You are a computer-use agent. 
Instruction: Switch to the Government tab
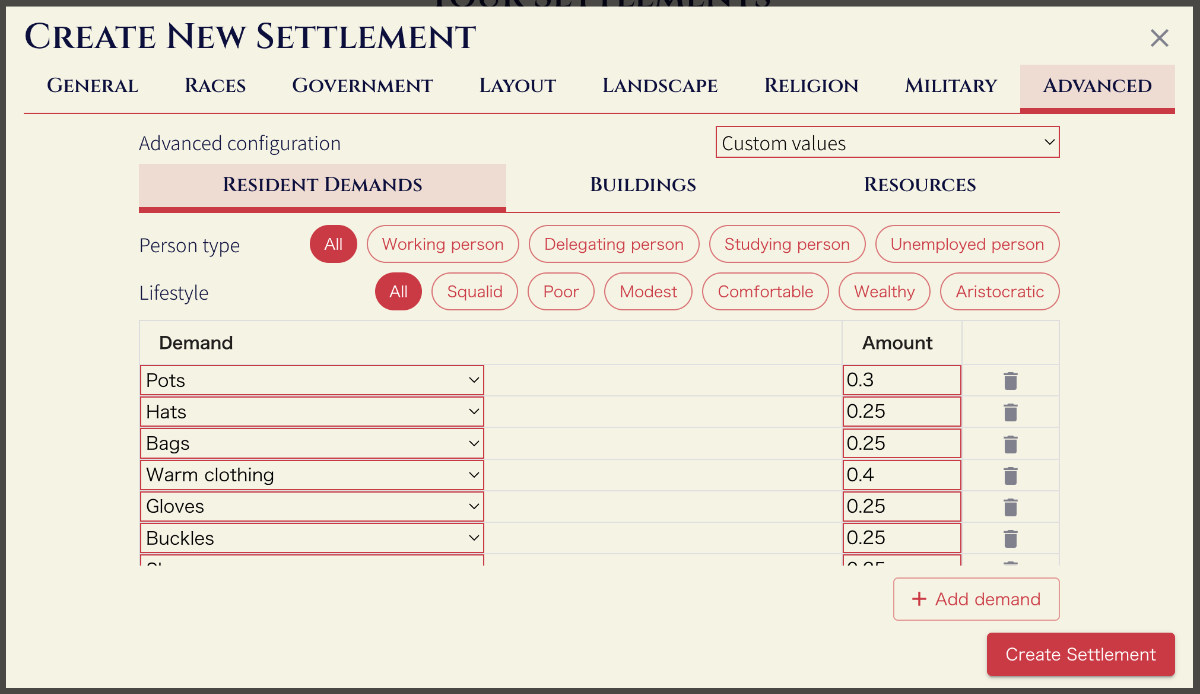(x=362, y=86)
